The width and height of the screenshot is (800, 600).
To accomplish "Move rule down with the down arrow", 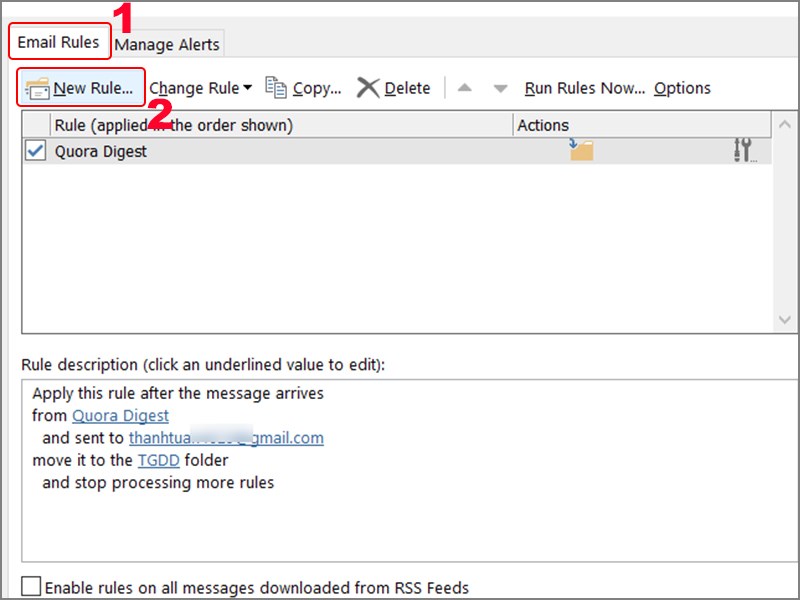I will pos(501,88).
